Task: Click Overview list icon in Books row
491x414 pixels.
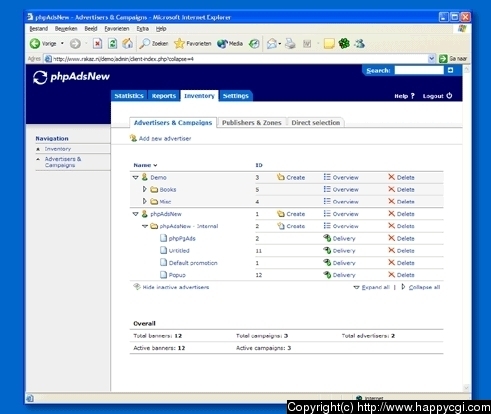Action: [327, 189]
